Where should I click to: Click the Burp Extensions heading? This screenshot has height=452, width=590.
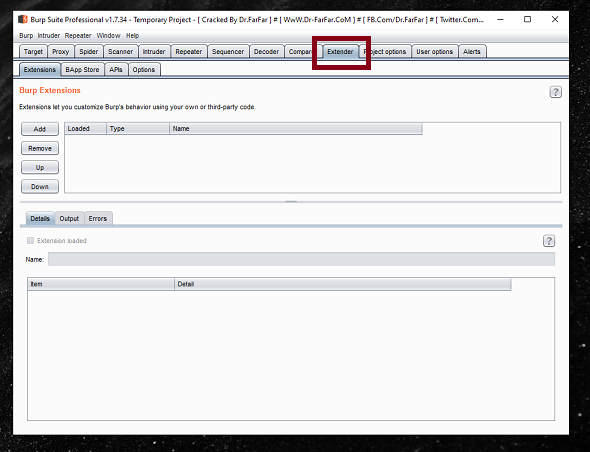click(50, 90)
